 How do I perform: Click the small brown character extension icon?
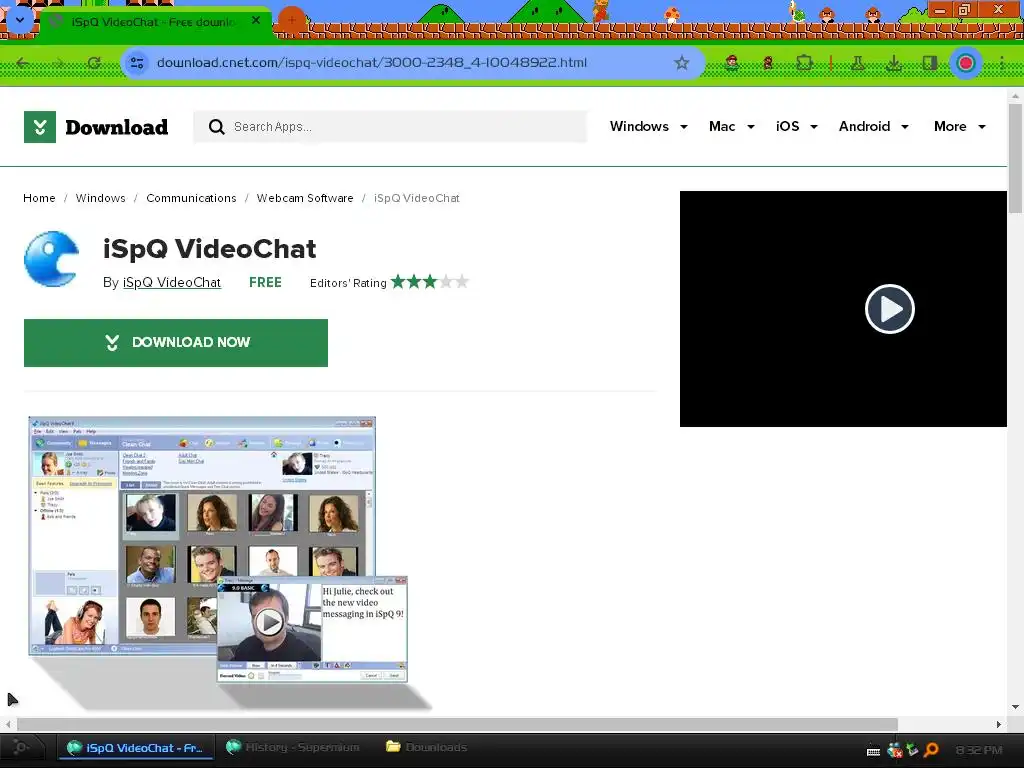point(768,63)
